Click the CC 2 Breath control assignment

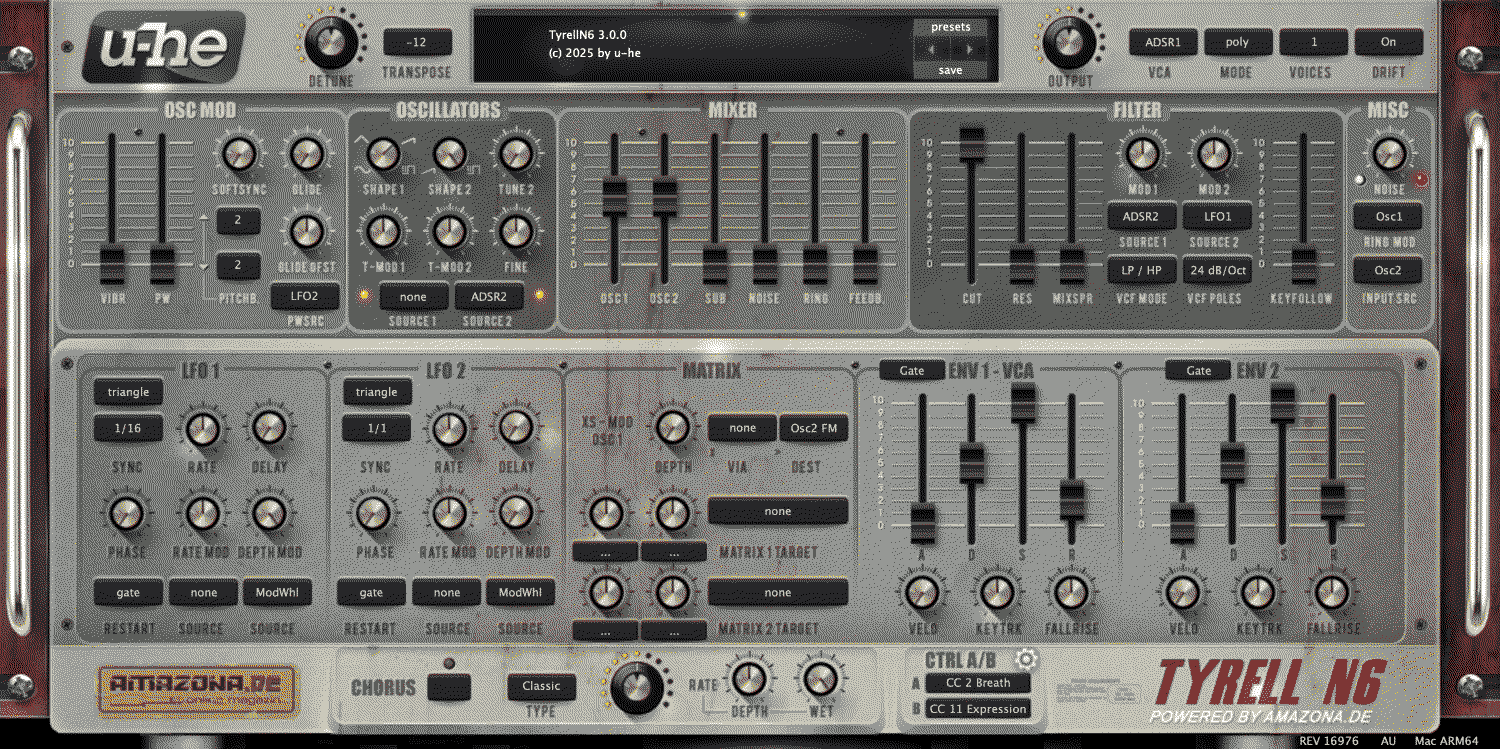coord(977,683)
